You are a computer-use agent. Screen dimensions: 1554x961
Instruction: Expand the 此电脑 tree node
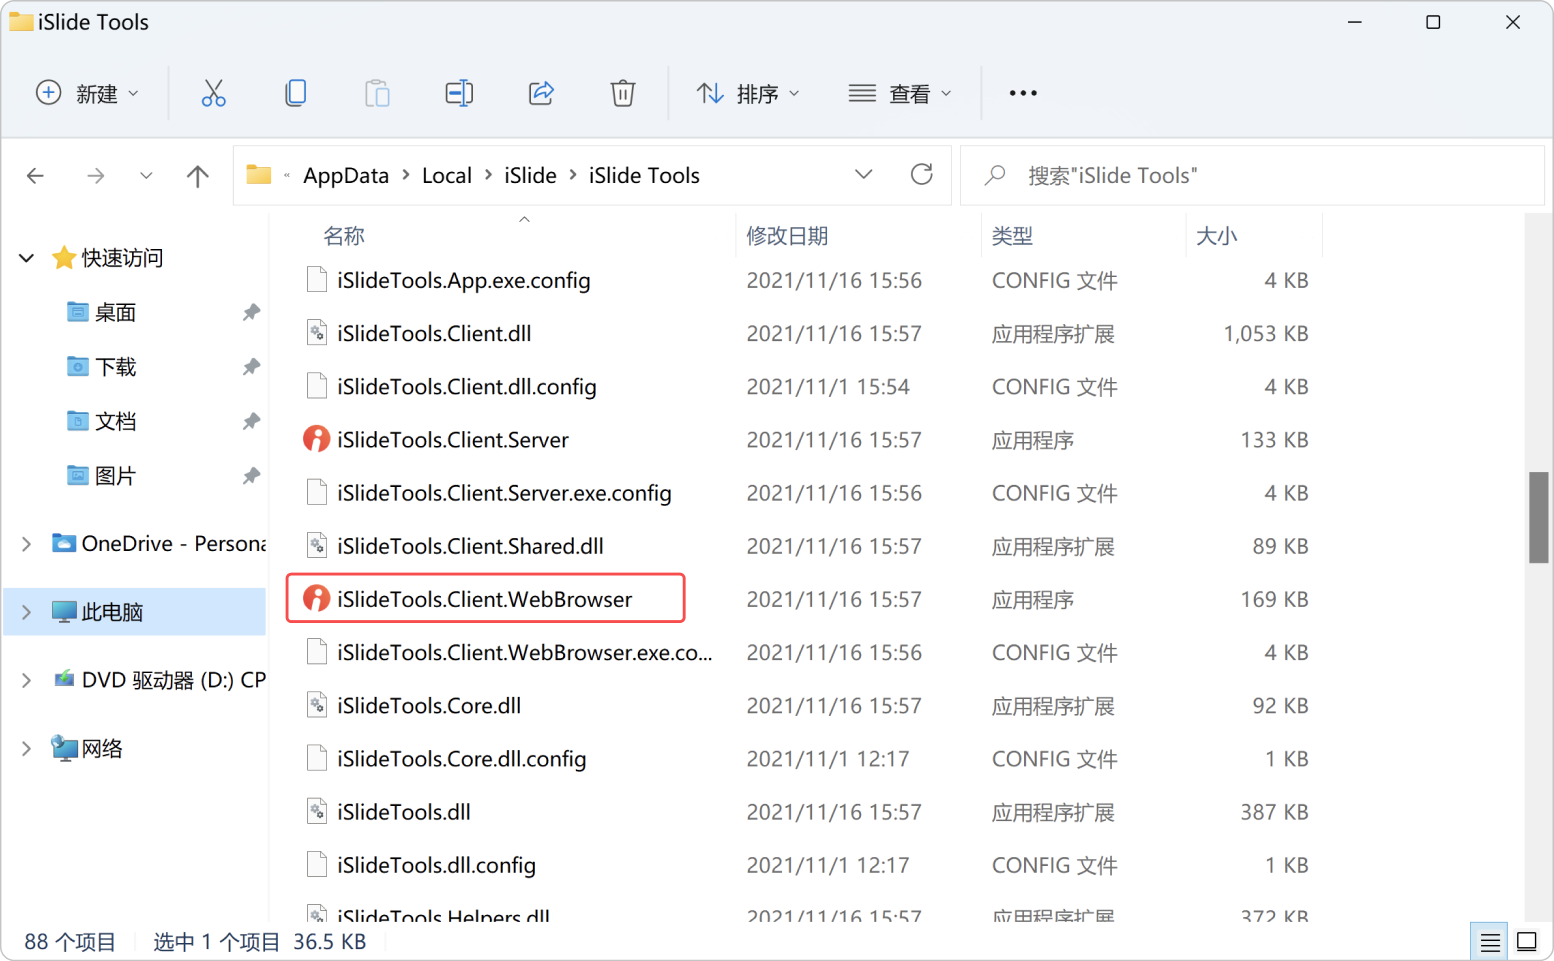click(27, 612)
